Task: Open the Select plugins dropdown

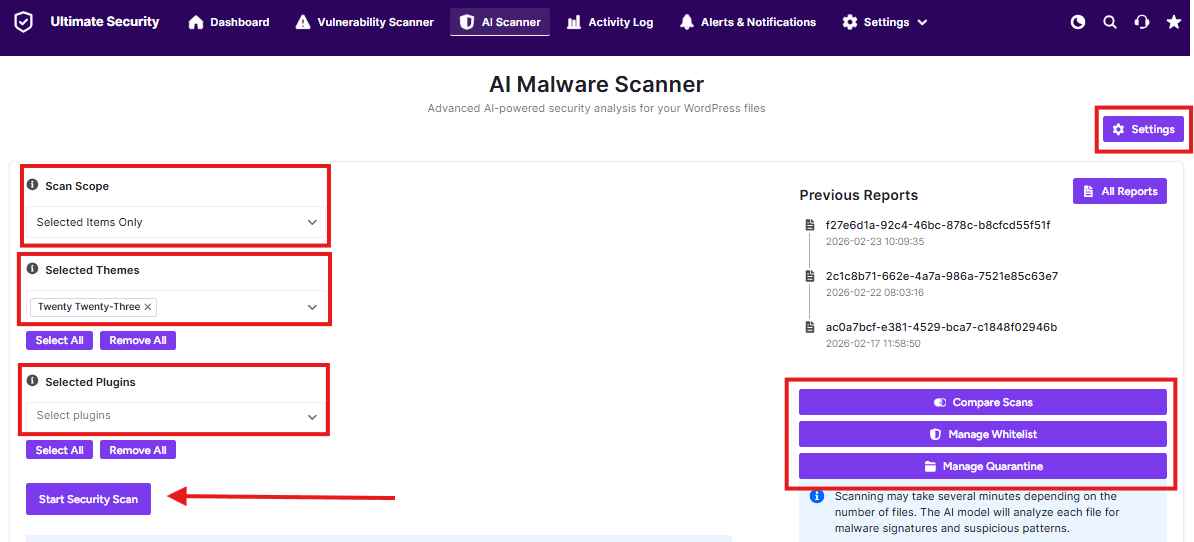Action: click(176, 416)
